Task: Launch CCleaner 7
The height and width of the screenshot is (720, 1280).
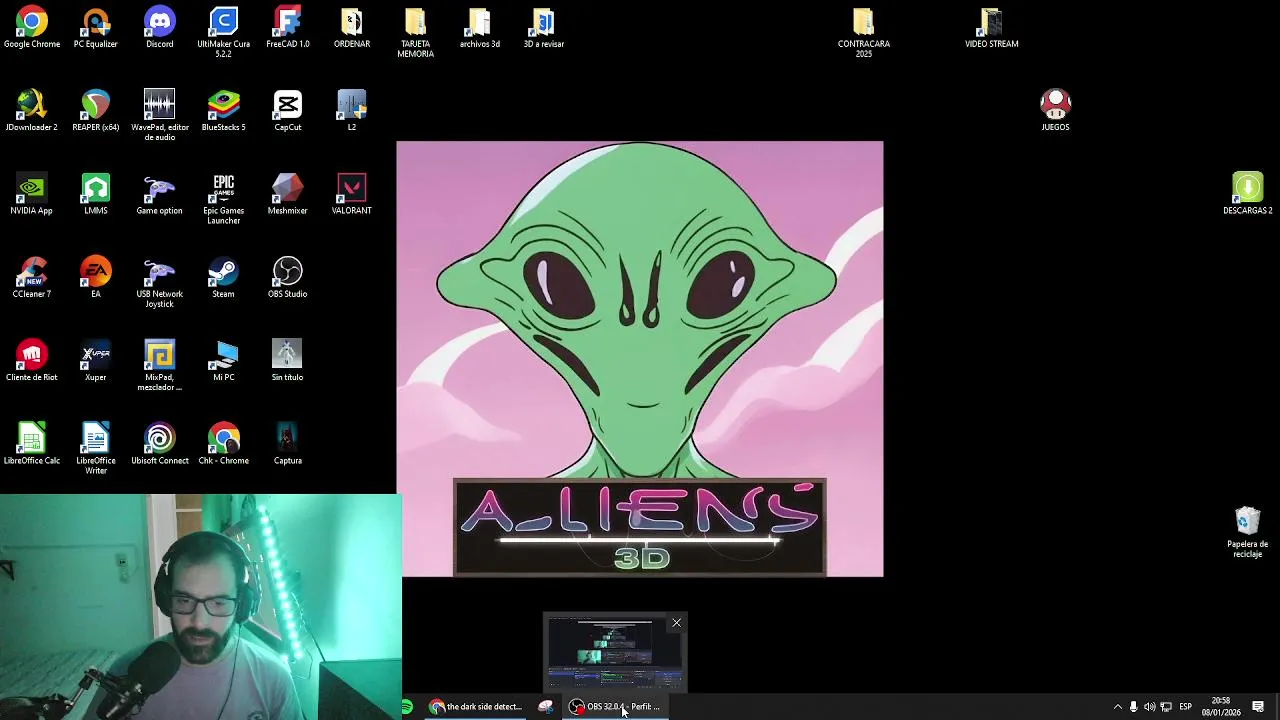Action: click(x=31, y=278)
